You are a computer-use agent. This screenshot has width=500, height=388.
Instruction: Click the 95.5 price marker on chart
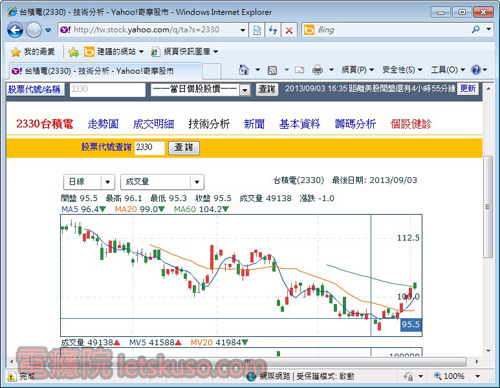click(x=411, y=325)
